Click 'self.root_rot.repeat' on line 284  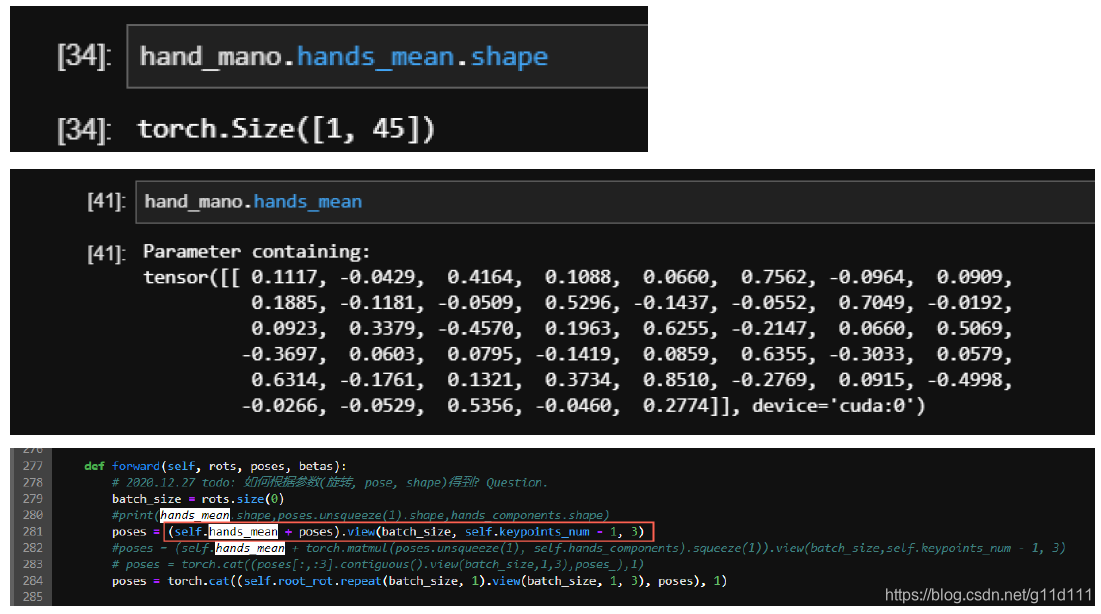tap(312, 581)
